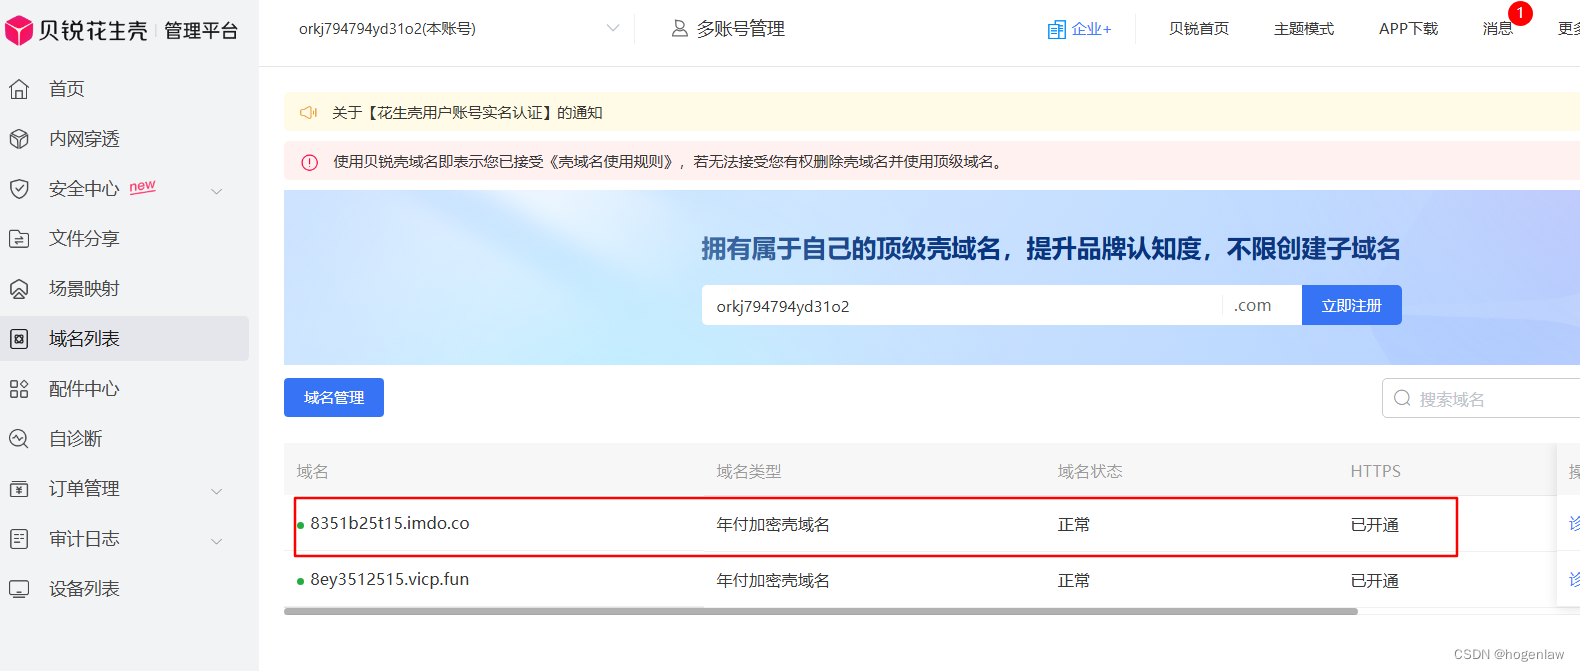Click the magnifier icon in 搜索域名 box

click(1402, 398)
